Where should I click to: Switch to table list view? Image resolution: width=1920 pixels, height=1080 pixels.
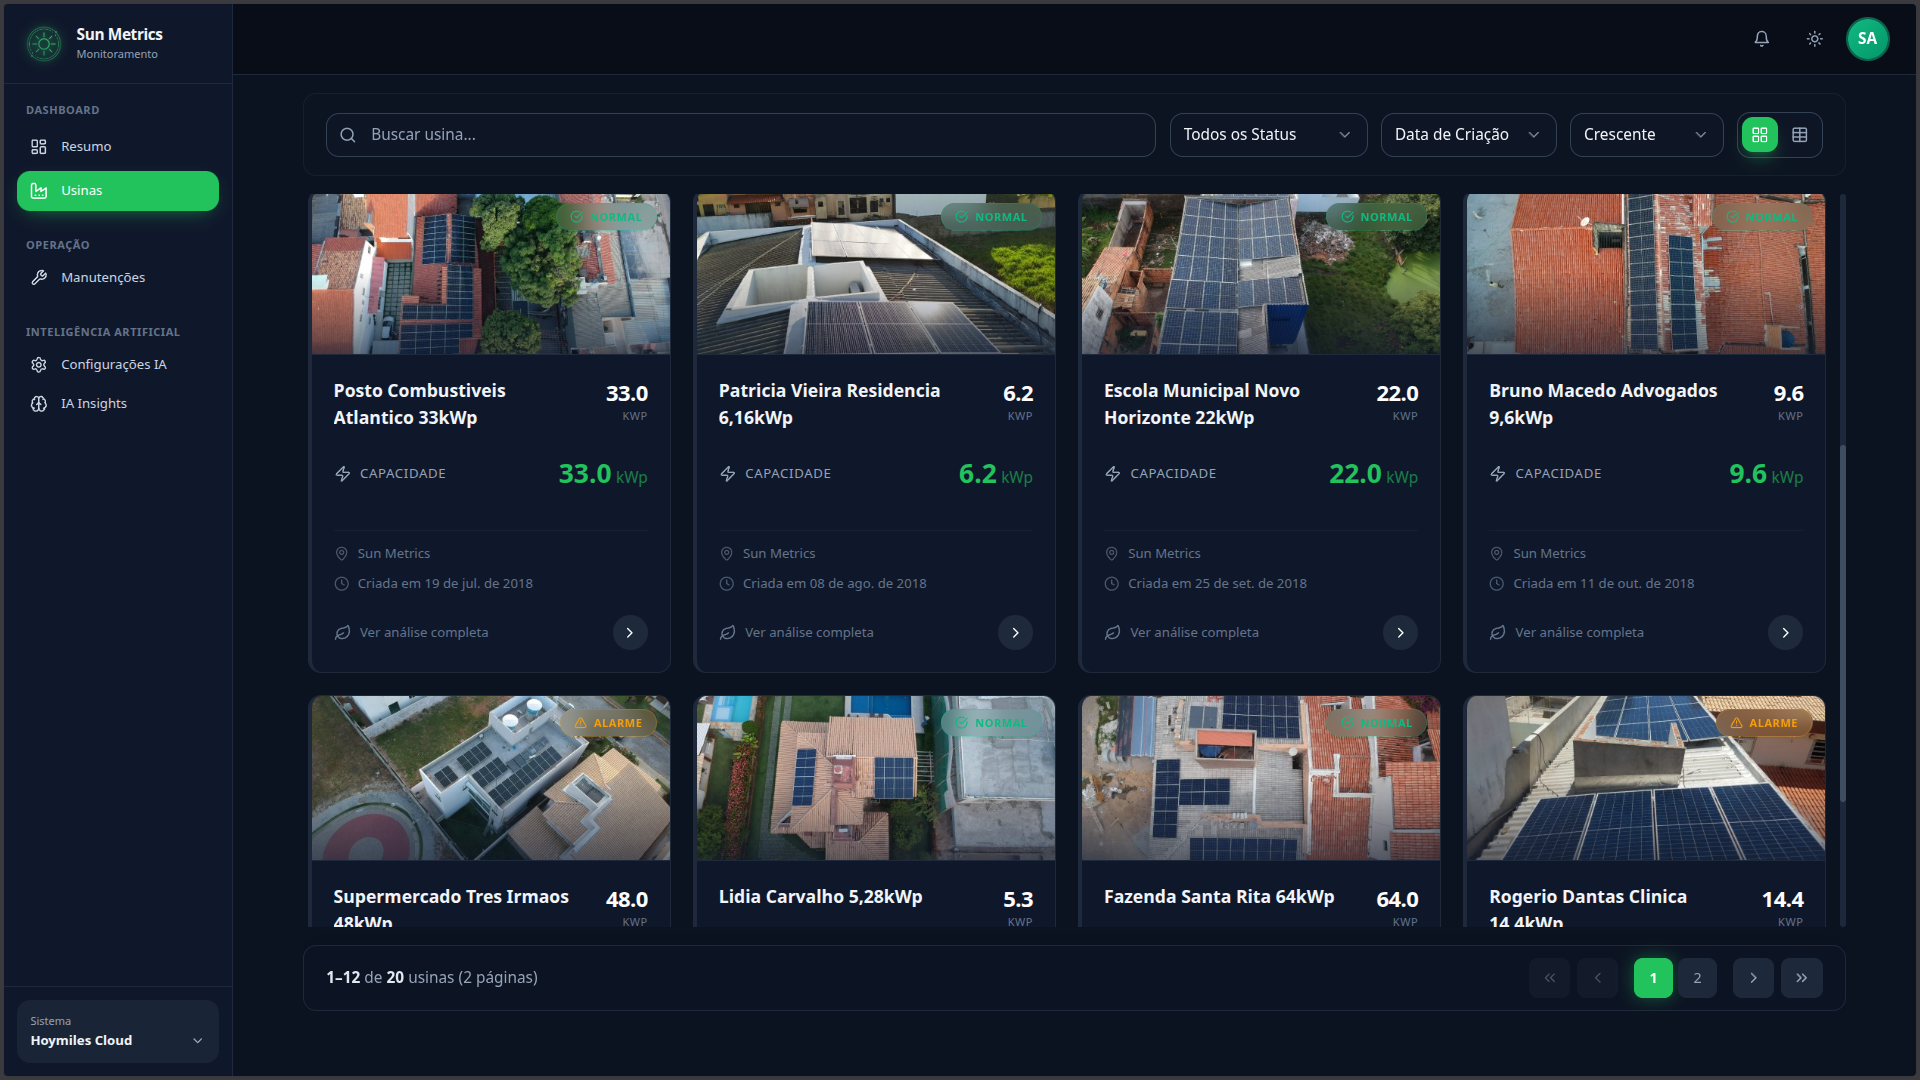pos(1800,135)
